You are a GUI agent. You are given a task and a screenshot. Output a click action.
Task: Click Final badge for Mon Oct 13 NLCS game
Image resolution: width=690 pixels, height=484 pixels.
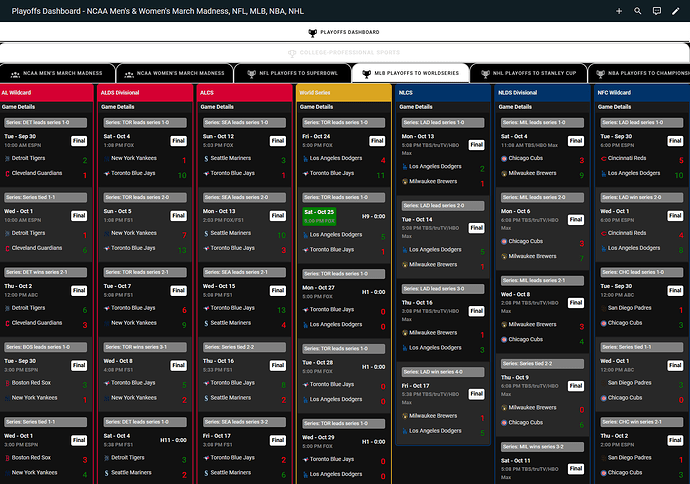(477, 145)
